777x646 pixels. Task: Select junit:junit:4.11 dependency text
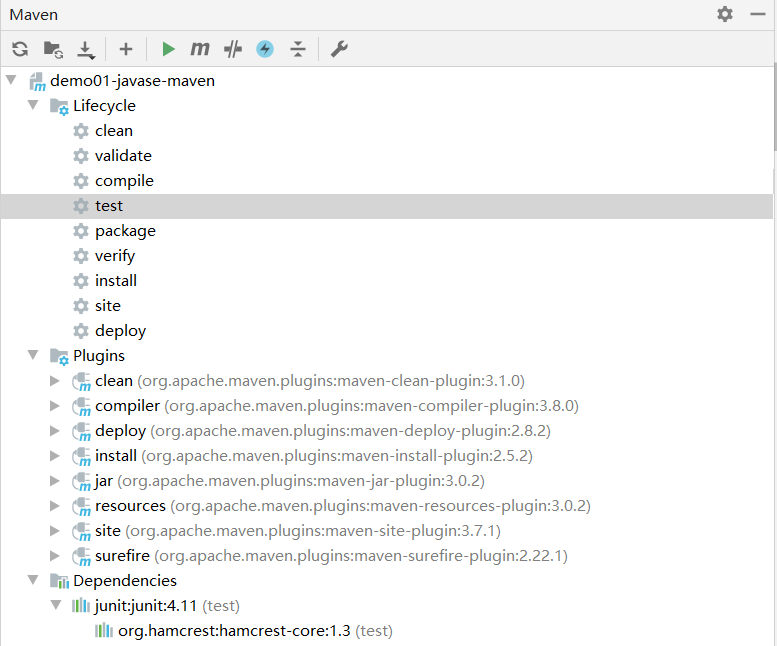click(146, 605)
